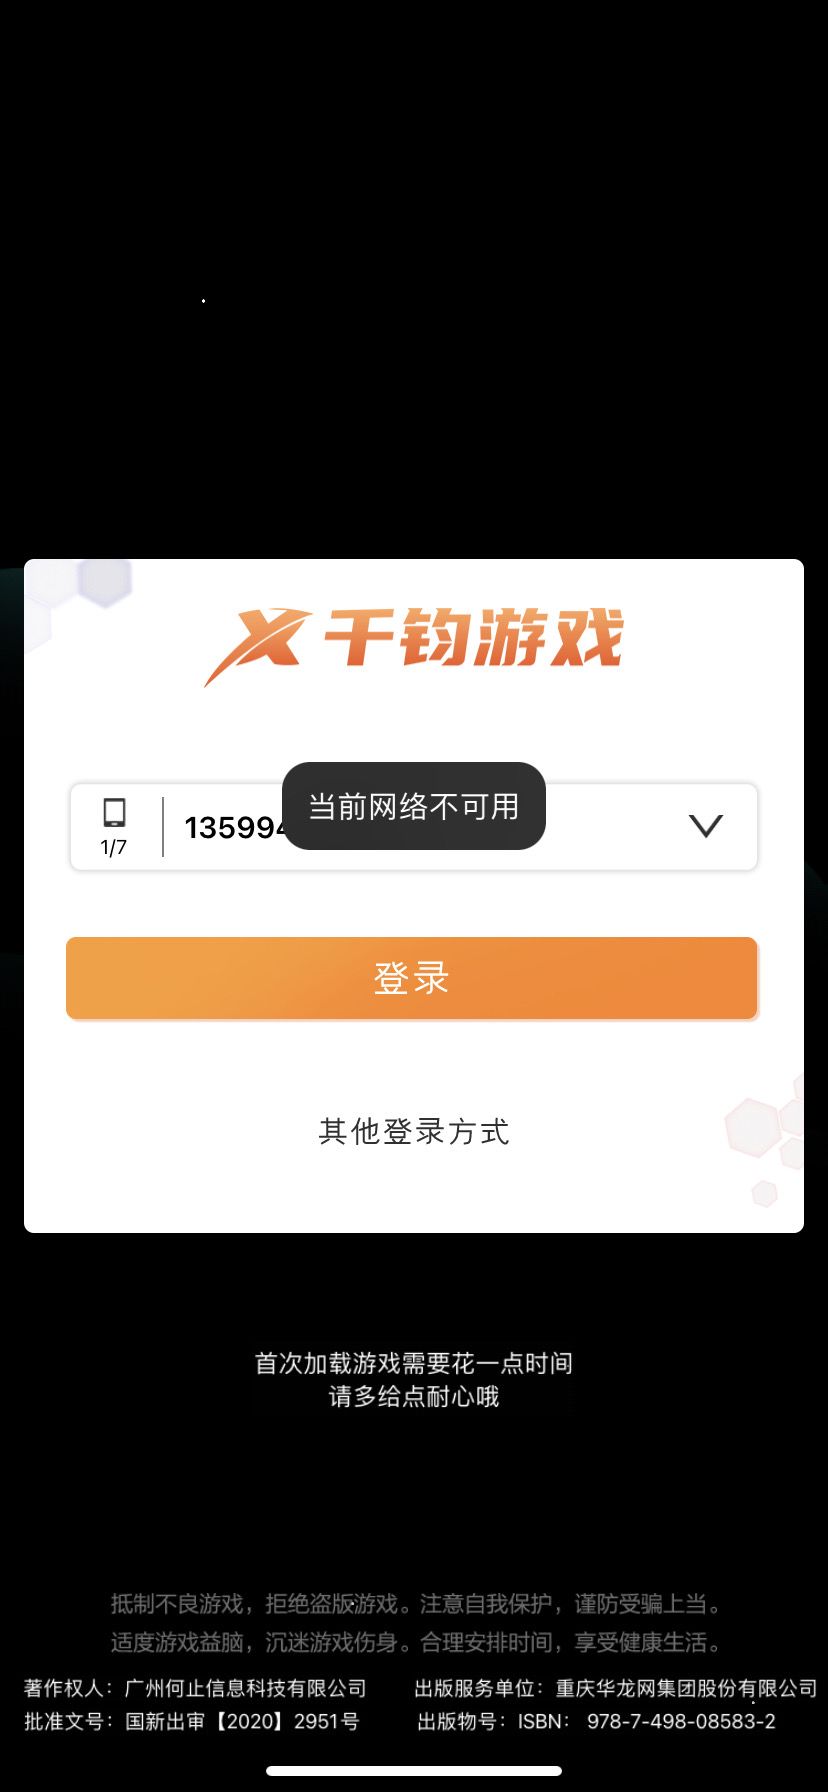Tap the 1/7 account counter label
828x1792 pixels.
click(114, 847)
